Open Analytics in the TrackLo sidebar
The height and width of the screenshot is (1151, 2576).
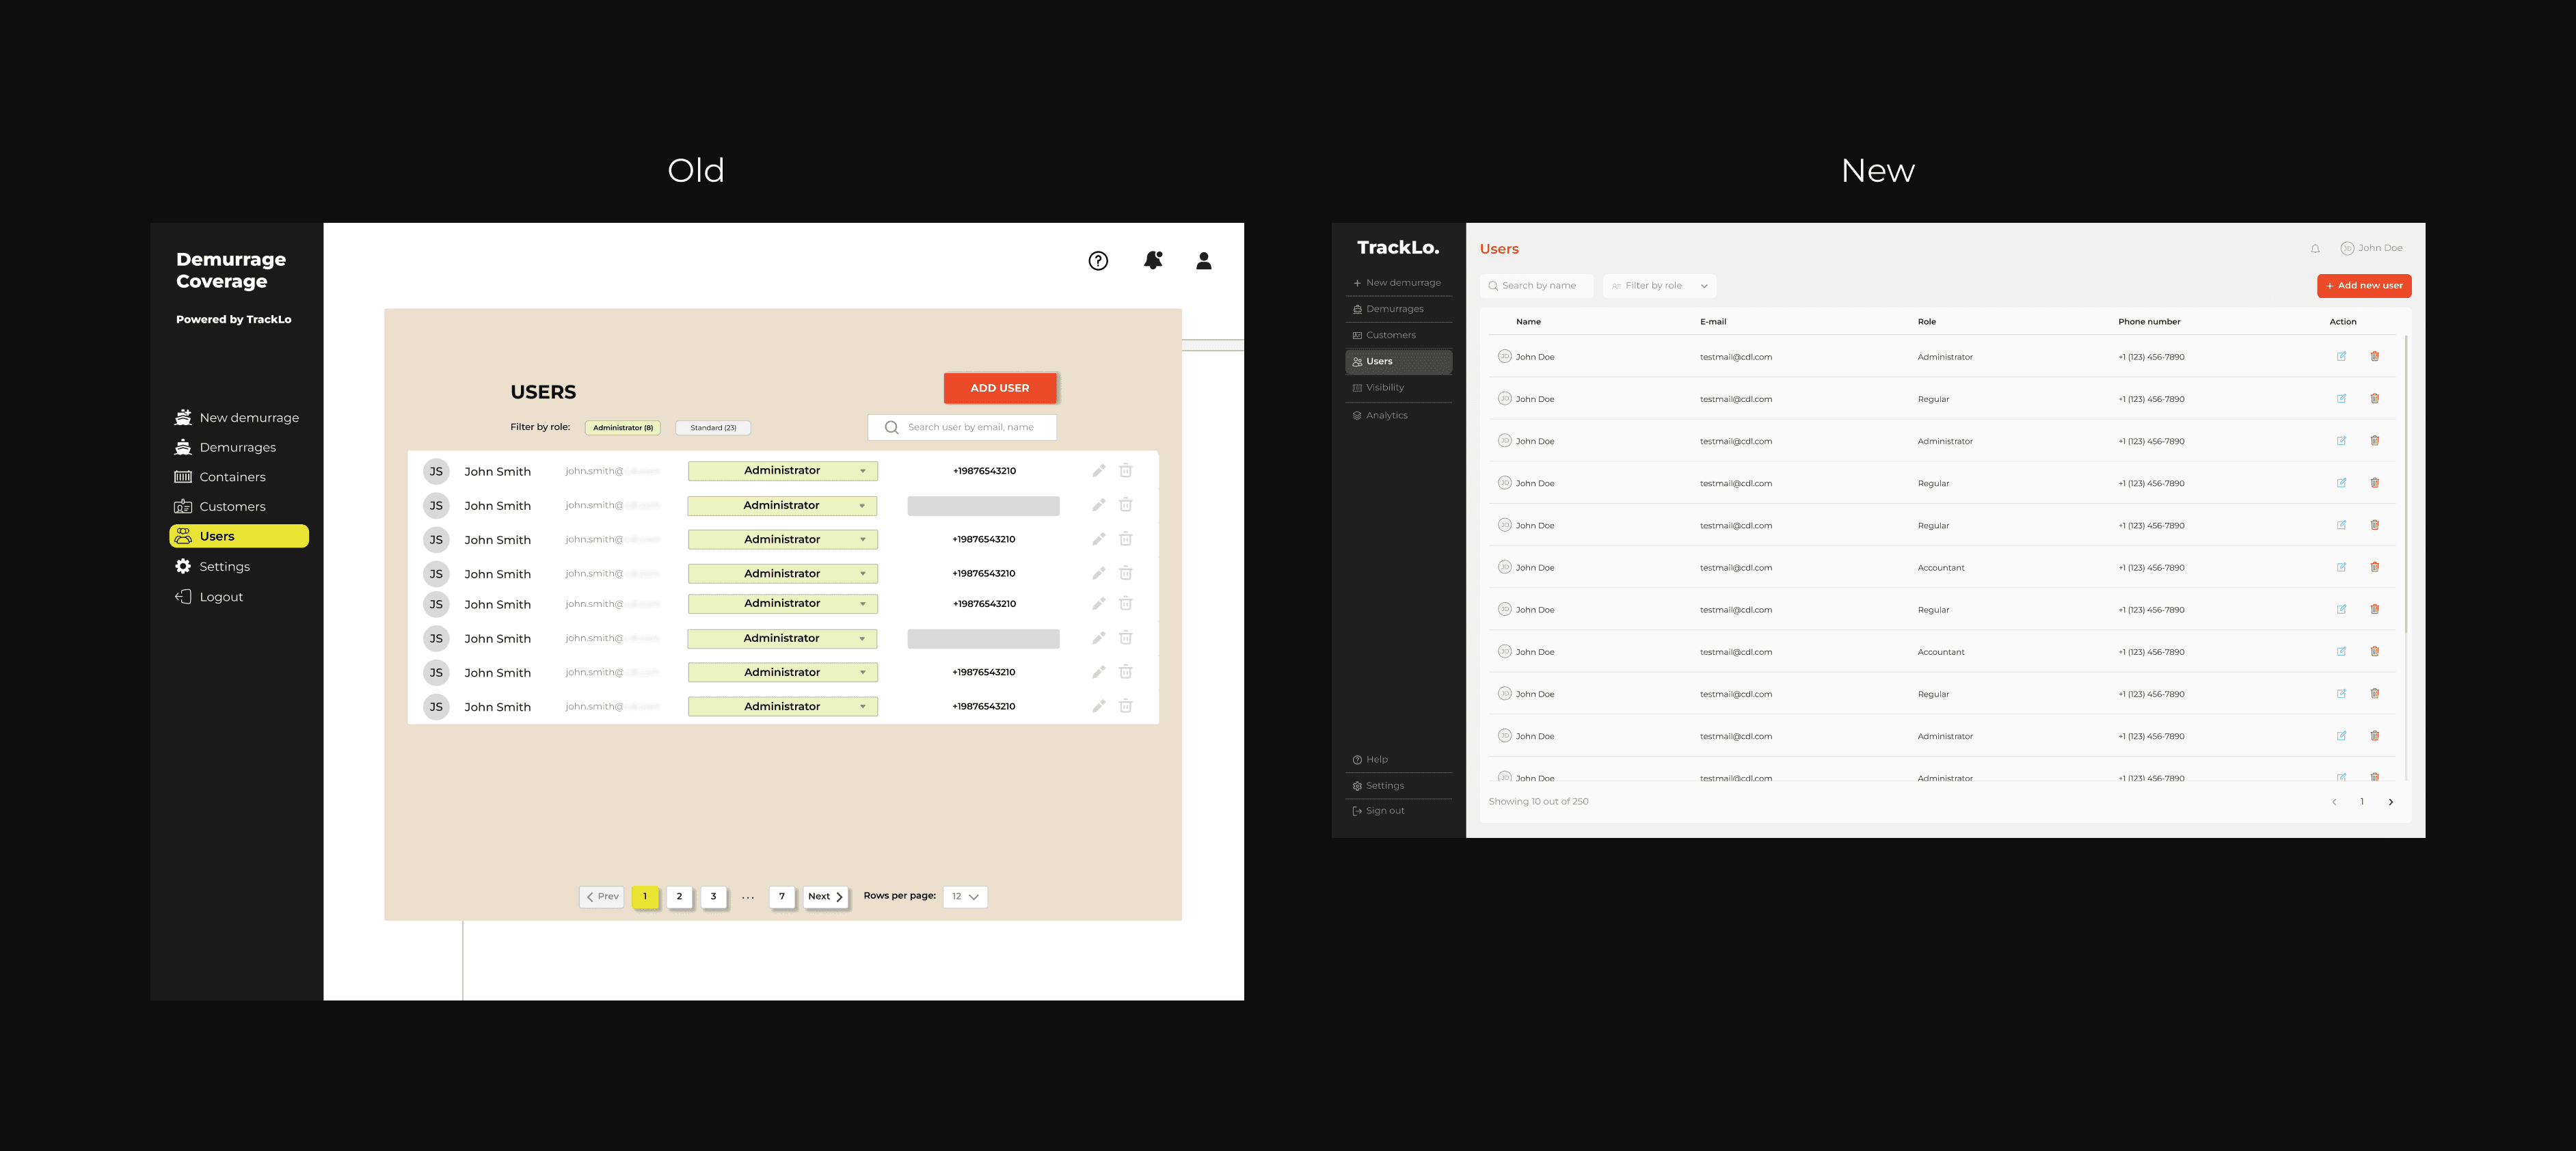[1386, 415]
